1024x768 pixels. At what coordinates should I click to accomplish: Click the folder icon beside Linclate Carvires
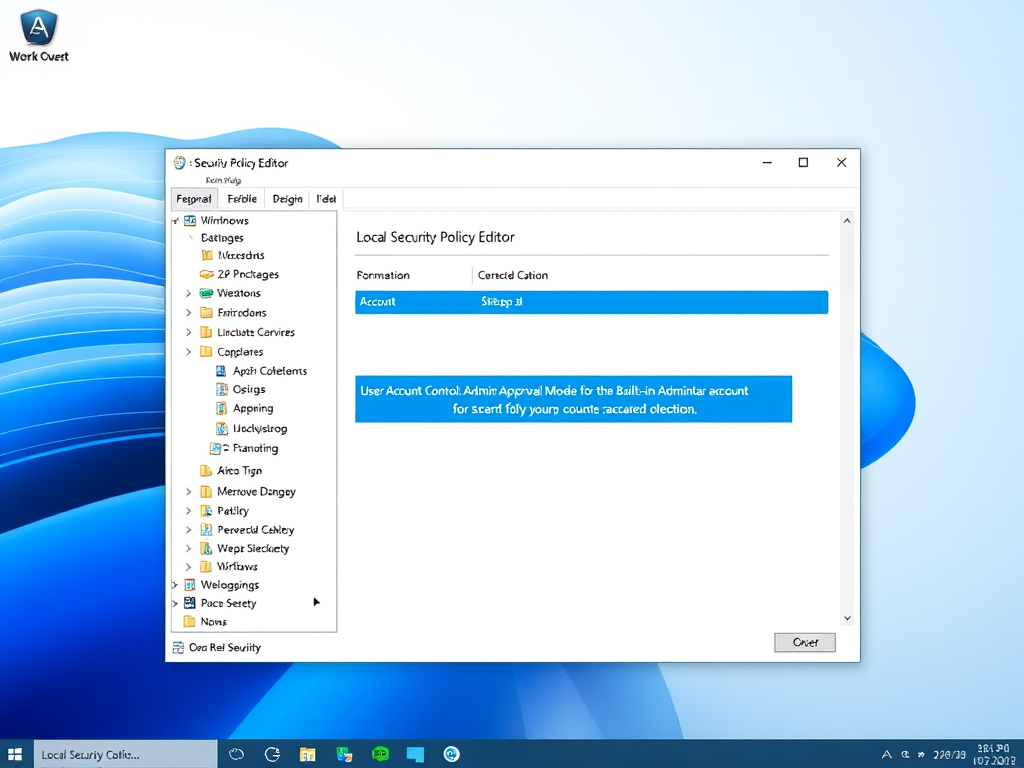click(206, 332)
